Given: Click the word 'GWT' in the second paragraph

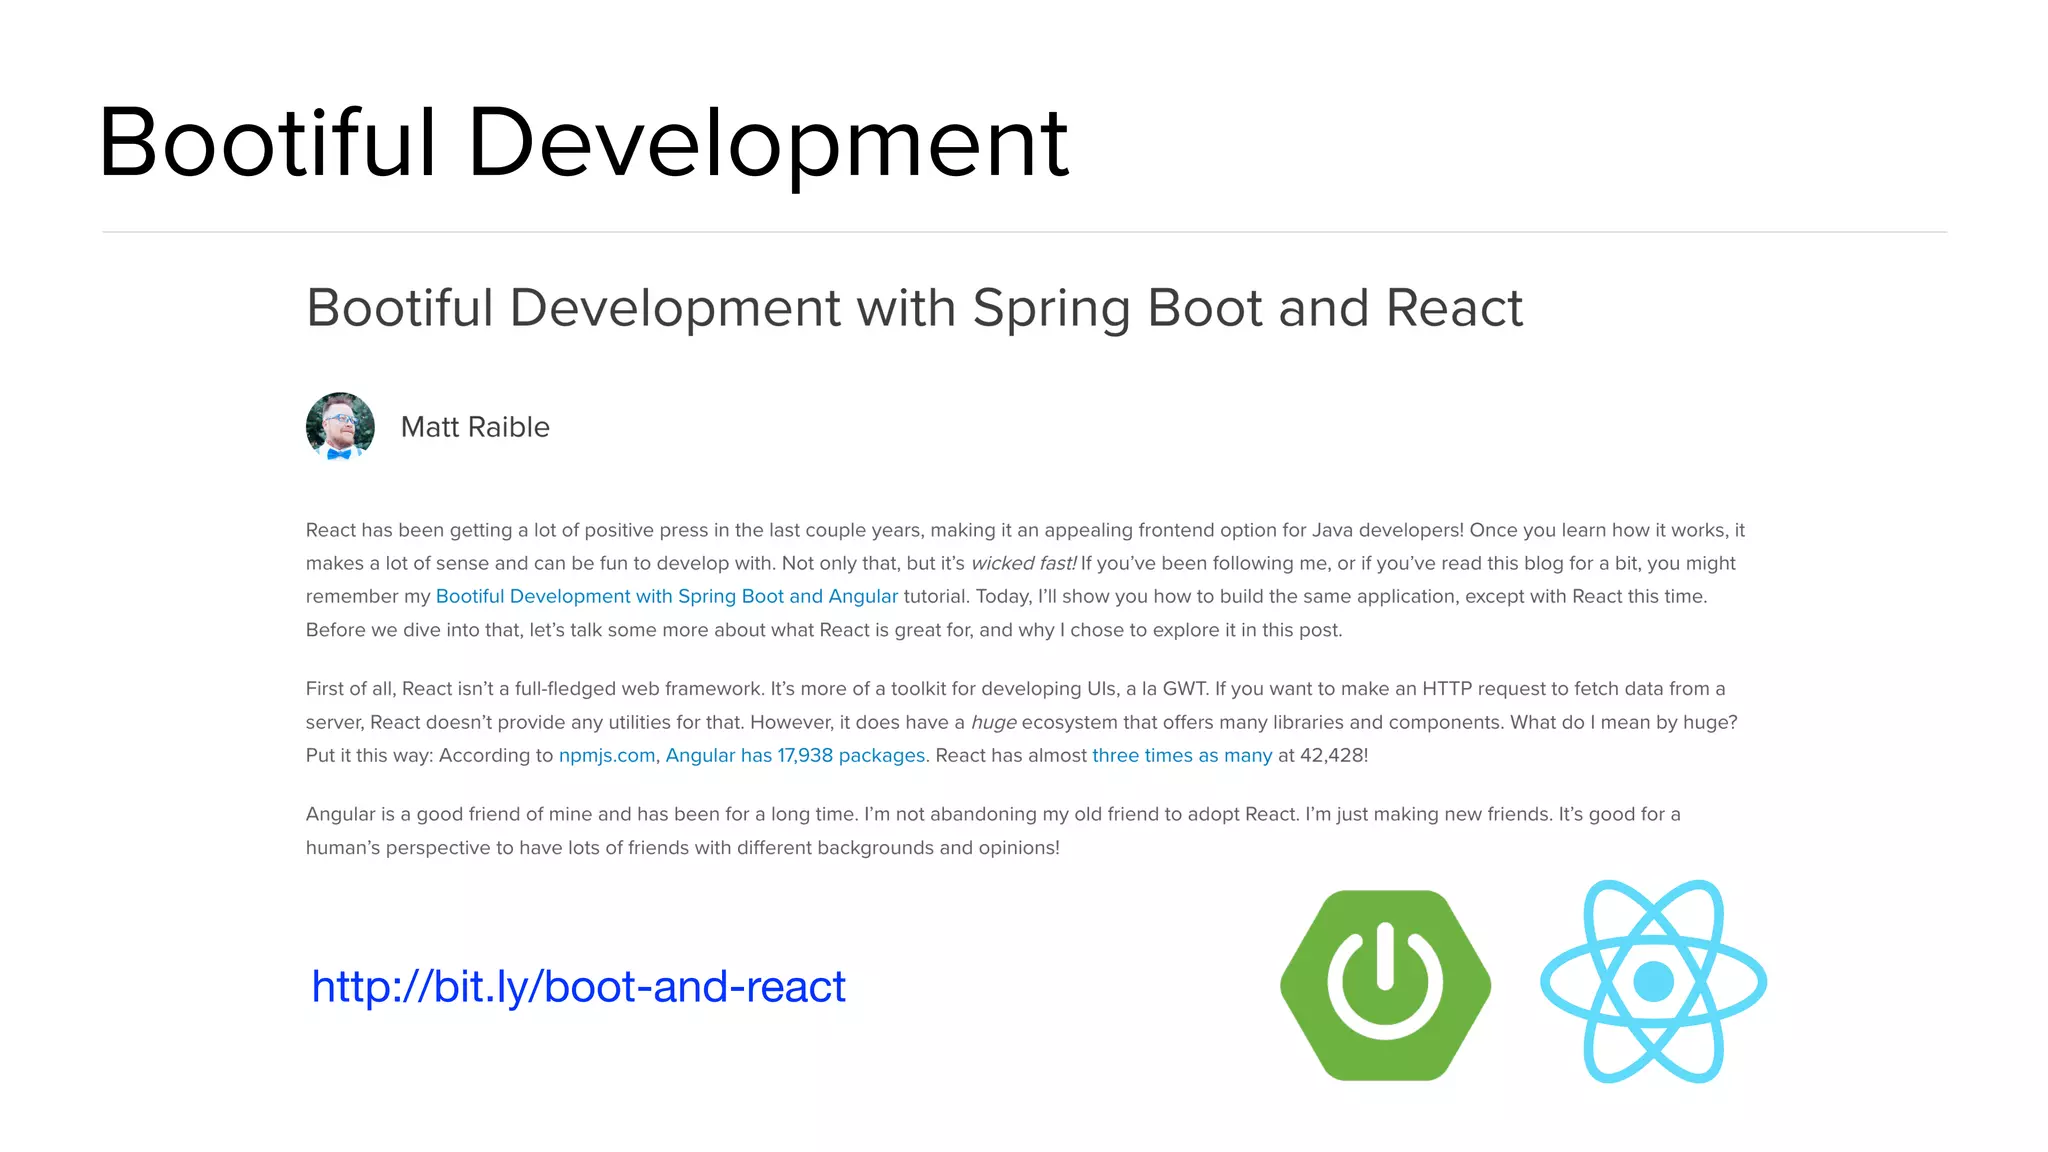Looking at the screenshot, I should pos(1184,689).
